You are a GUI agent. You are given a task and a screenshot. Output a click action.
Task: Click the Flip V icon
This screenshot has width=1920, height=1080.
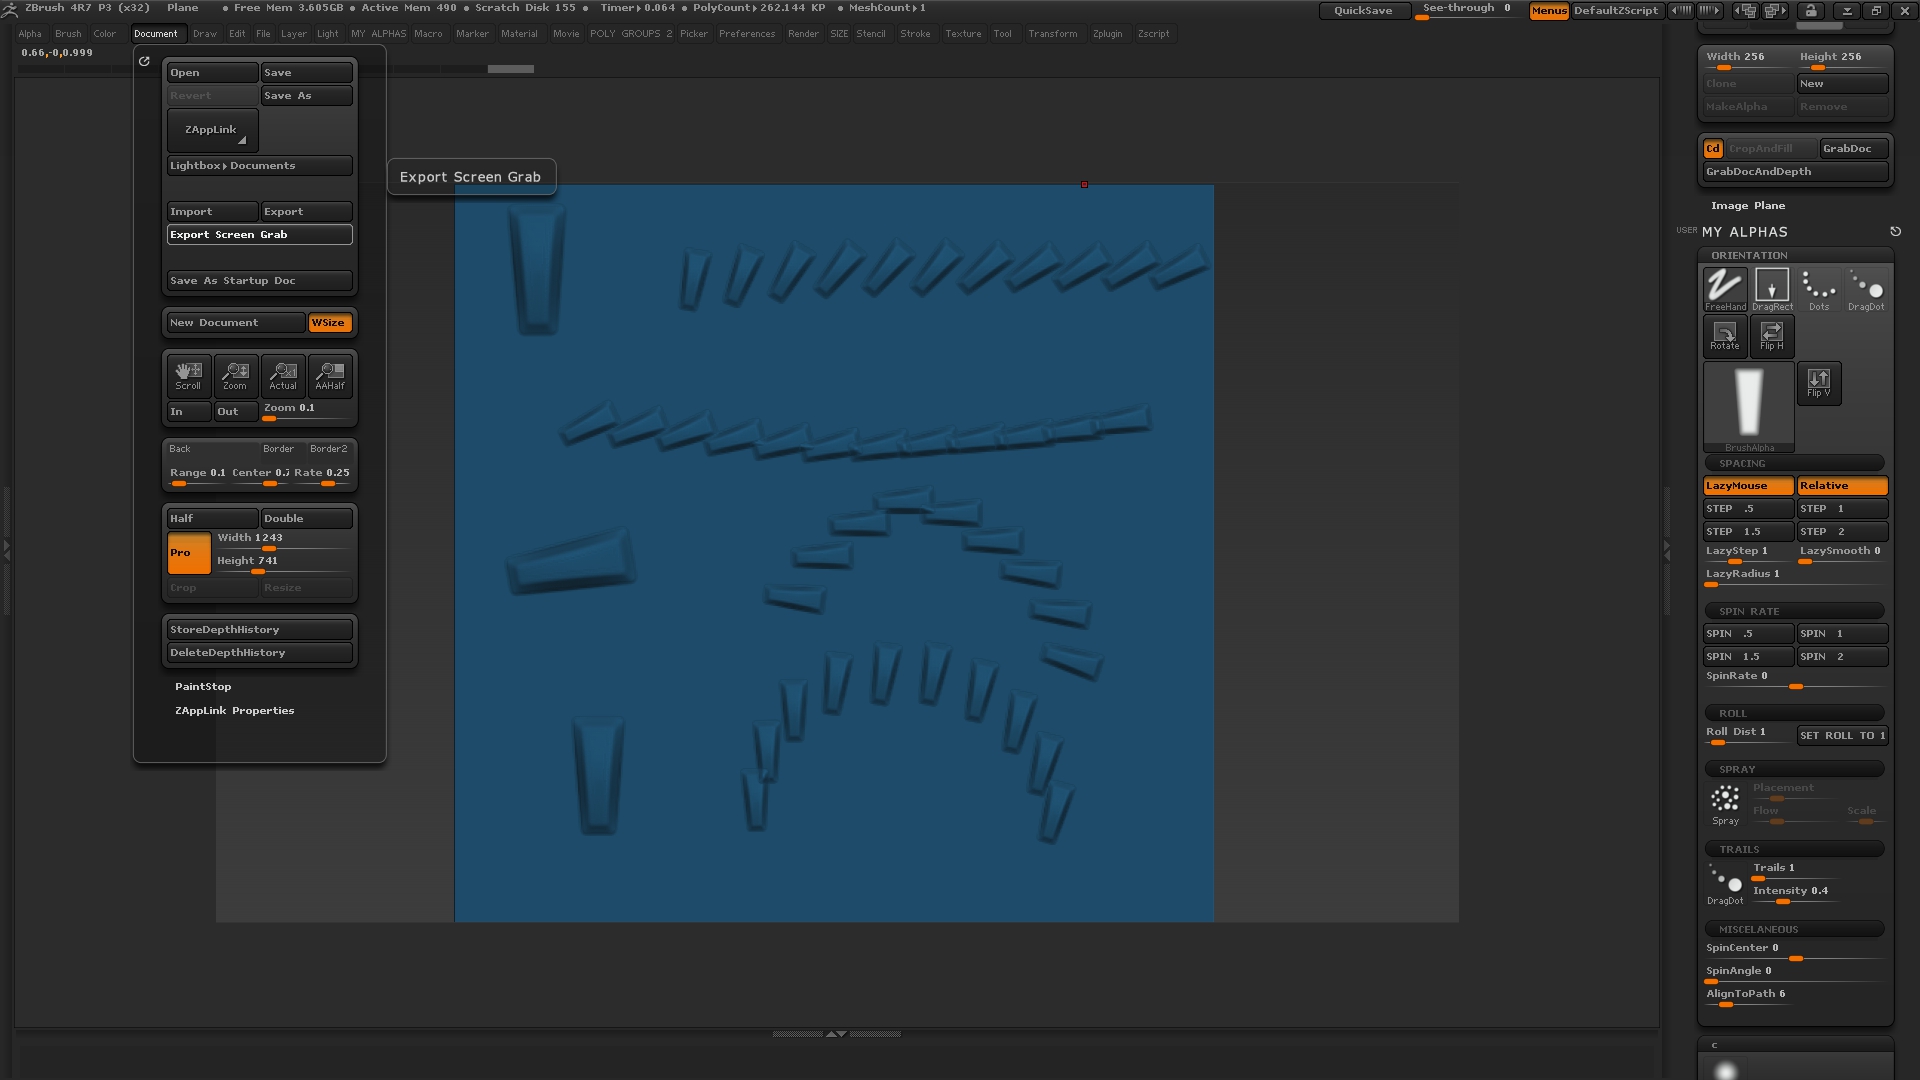click(1819, 382)
